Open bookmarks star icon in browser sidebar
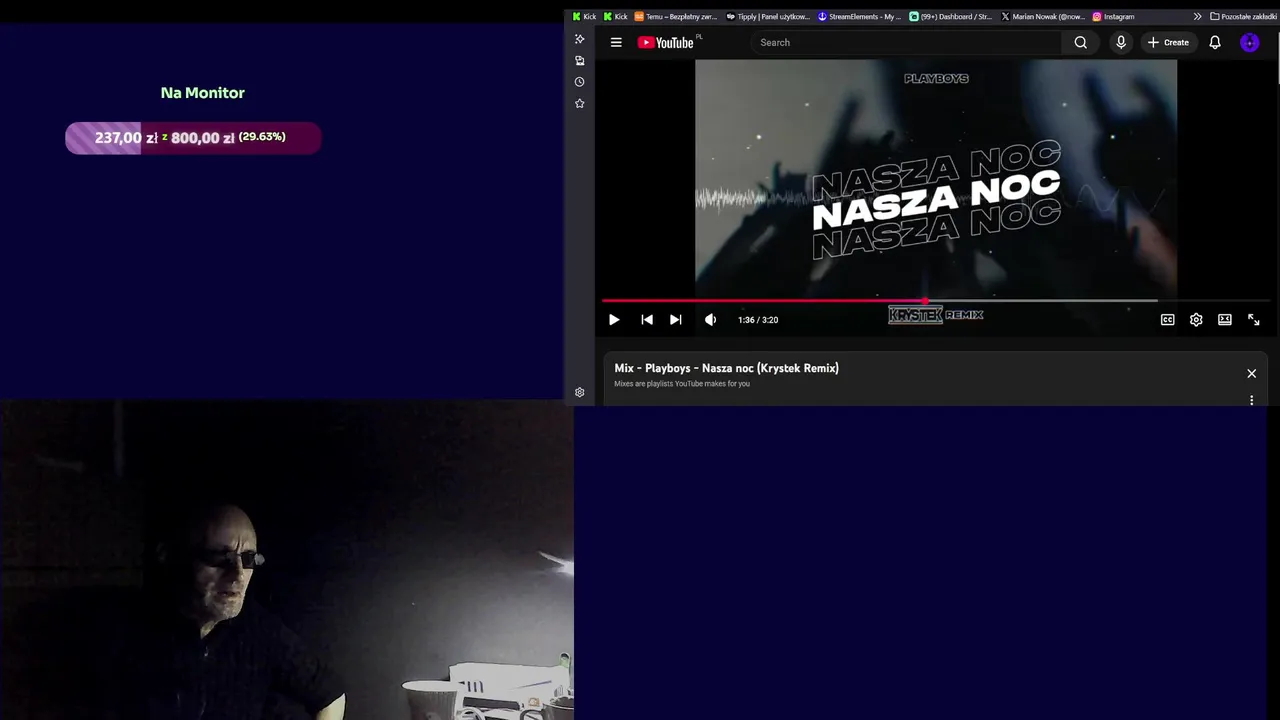1280x720 pixels. point(579,103)
